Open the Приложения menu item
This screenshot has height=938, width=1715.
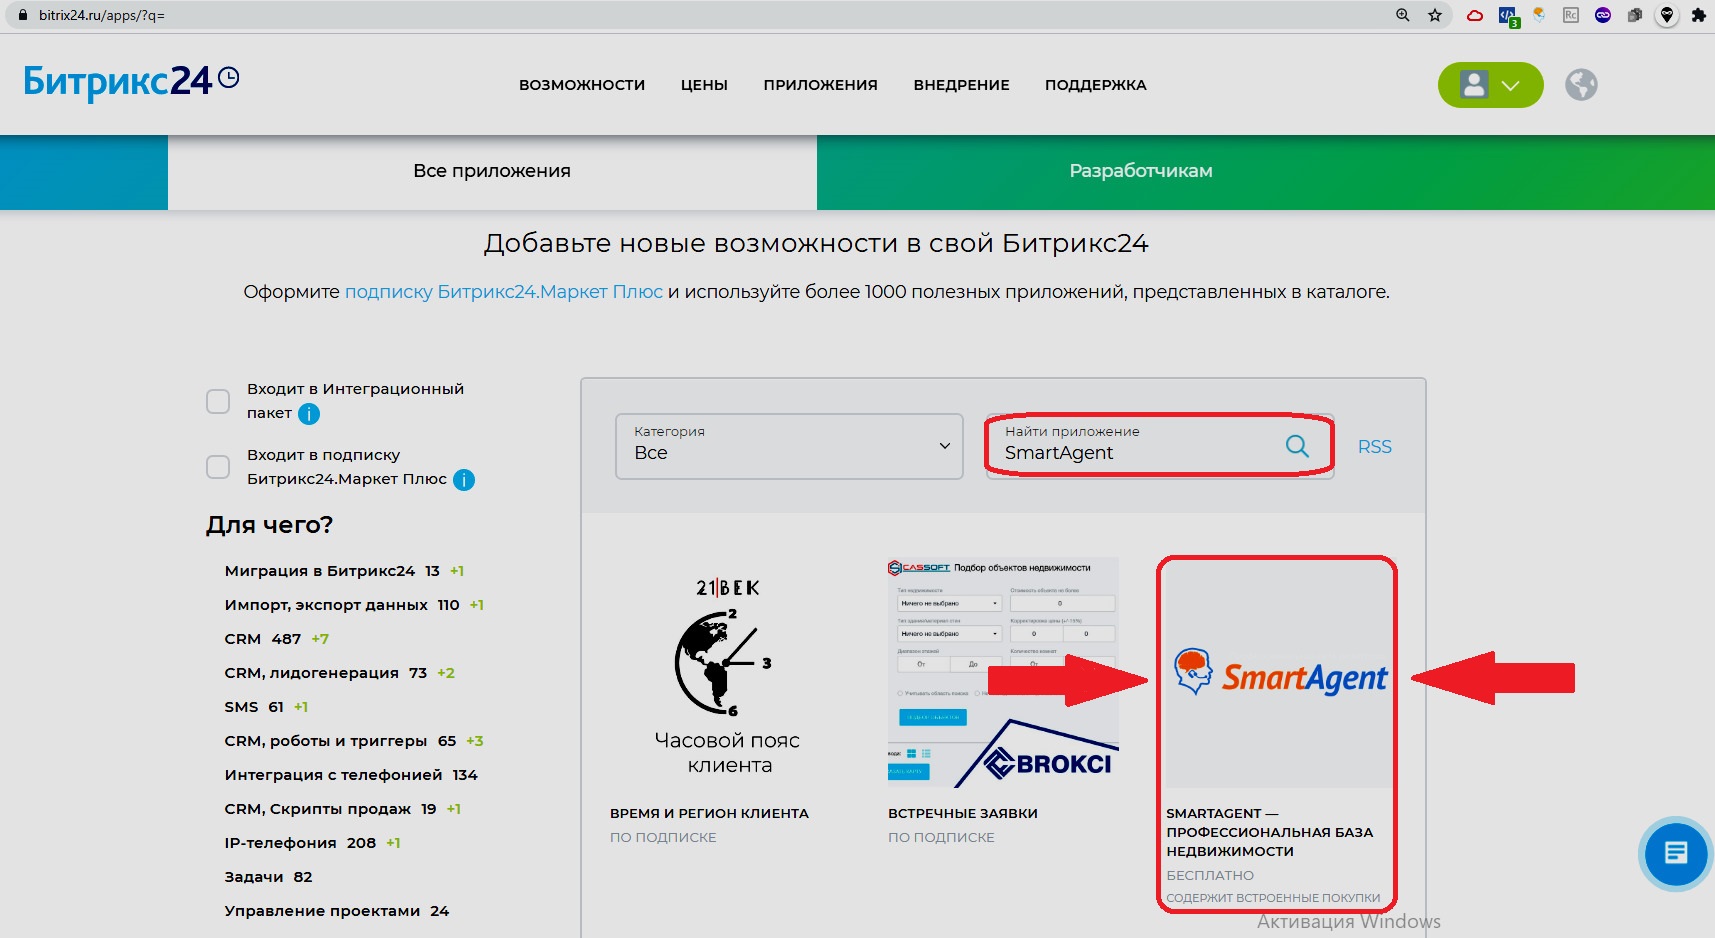coord(820,85)
